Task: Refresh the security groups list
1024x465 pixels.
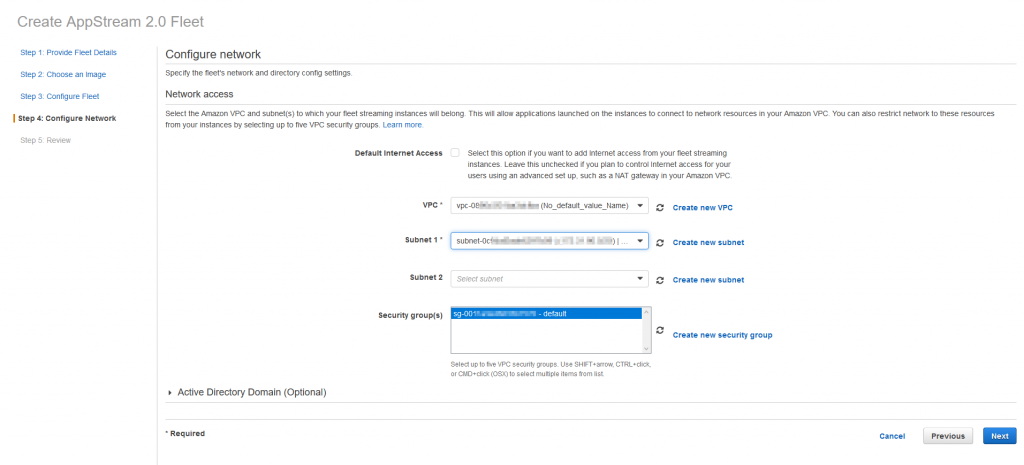Action: [660, 330]
